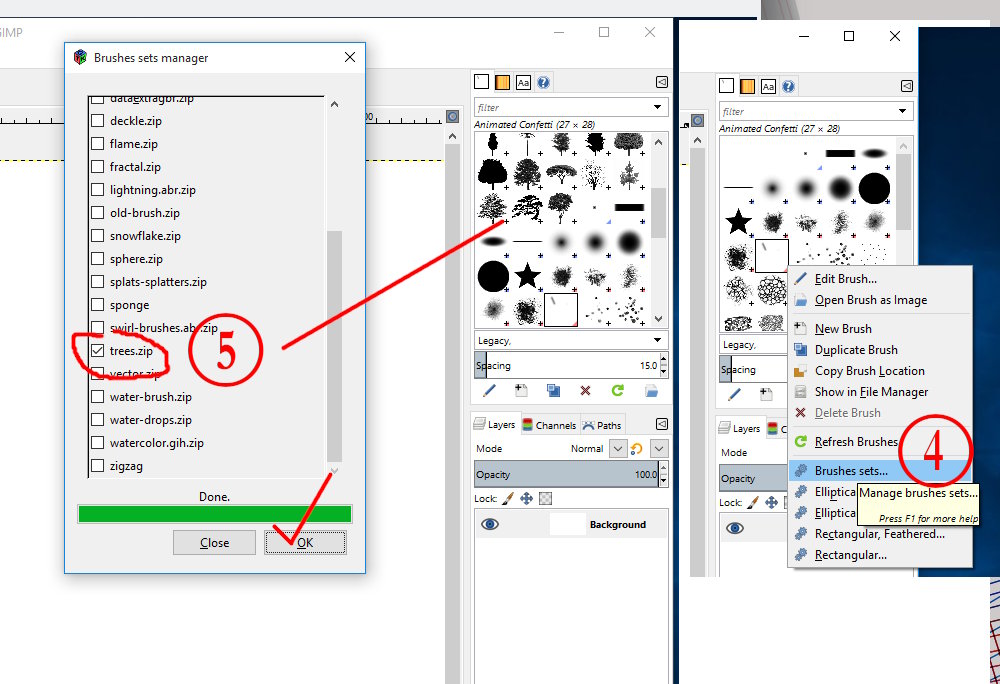Toggle lock position icon in left Layers
The height and width of the screenshot is (684, 1000).
coord(526,498)
